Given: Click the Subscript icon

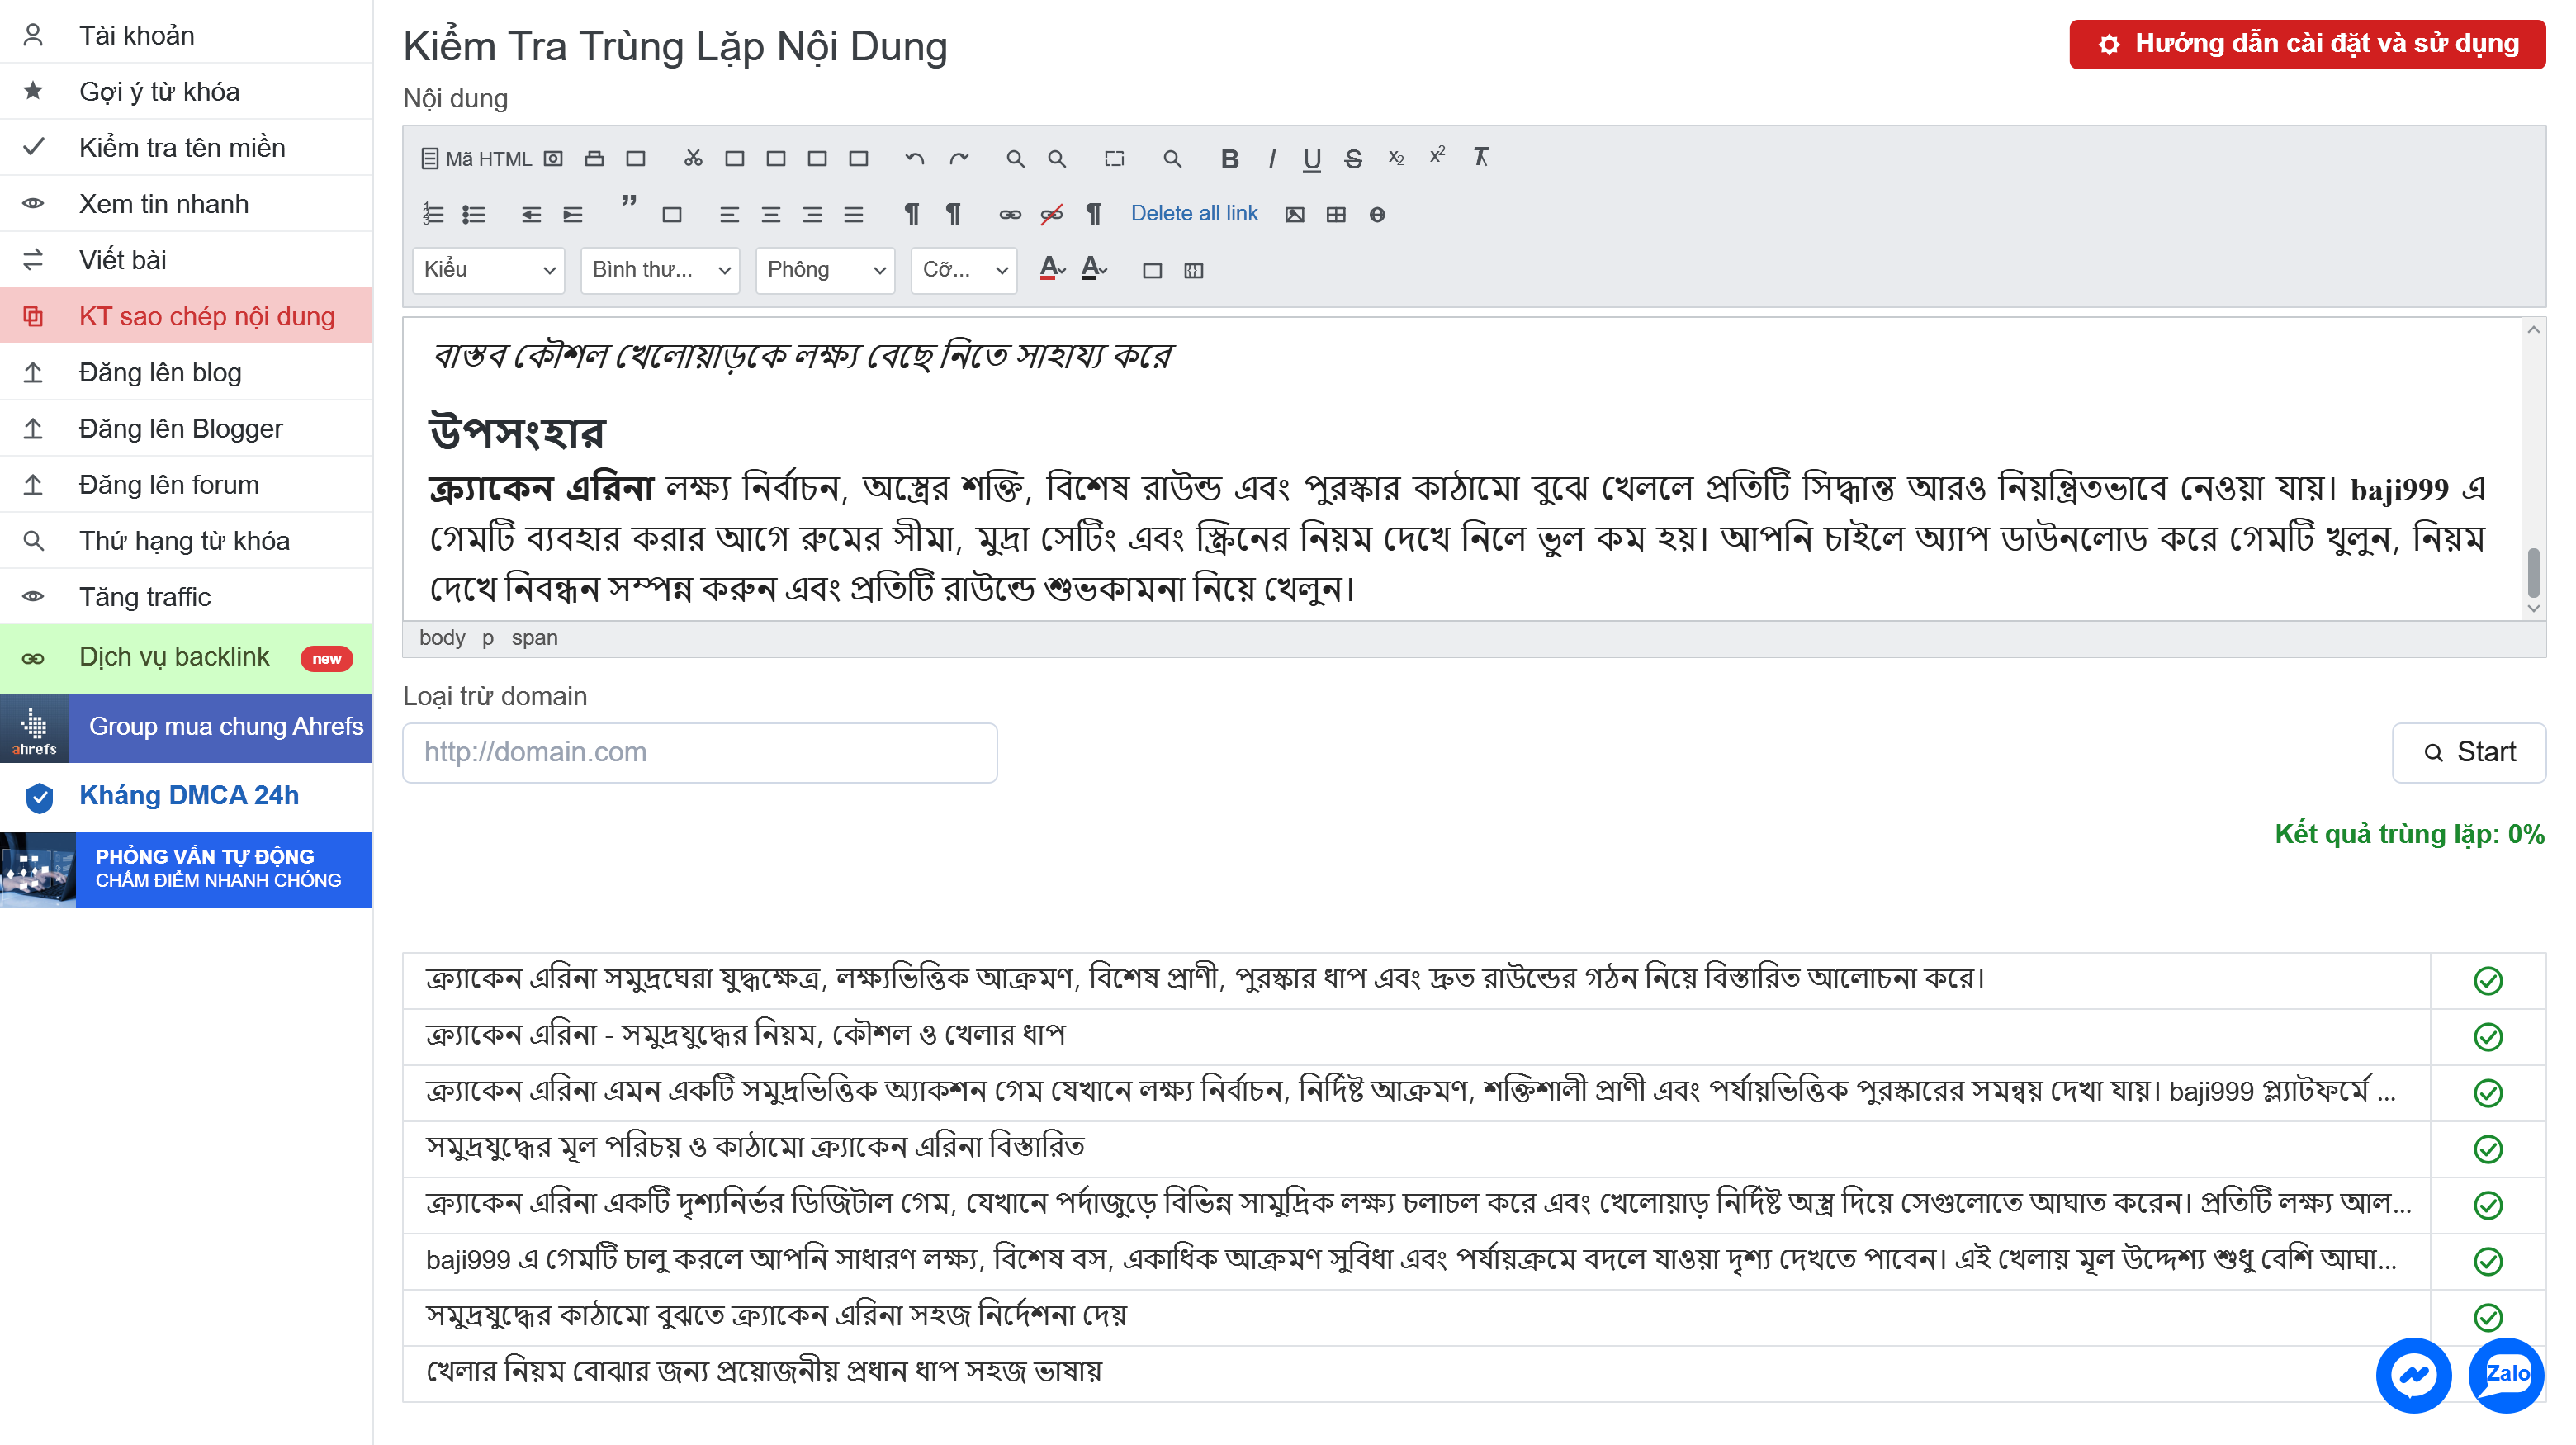Looking at the screenshot, I should (1396, 158).
